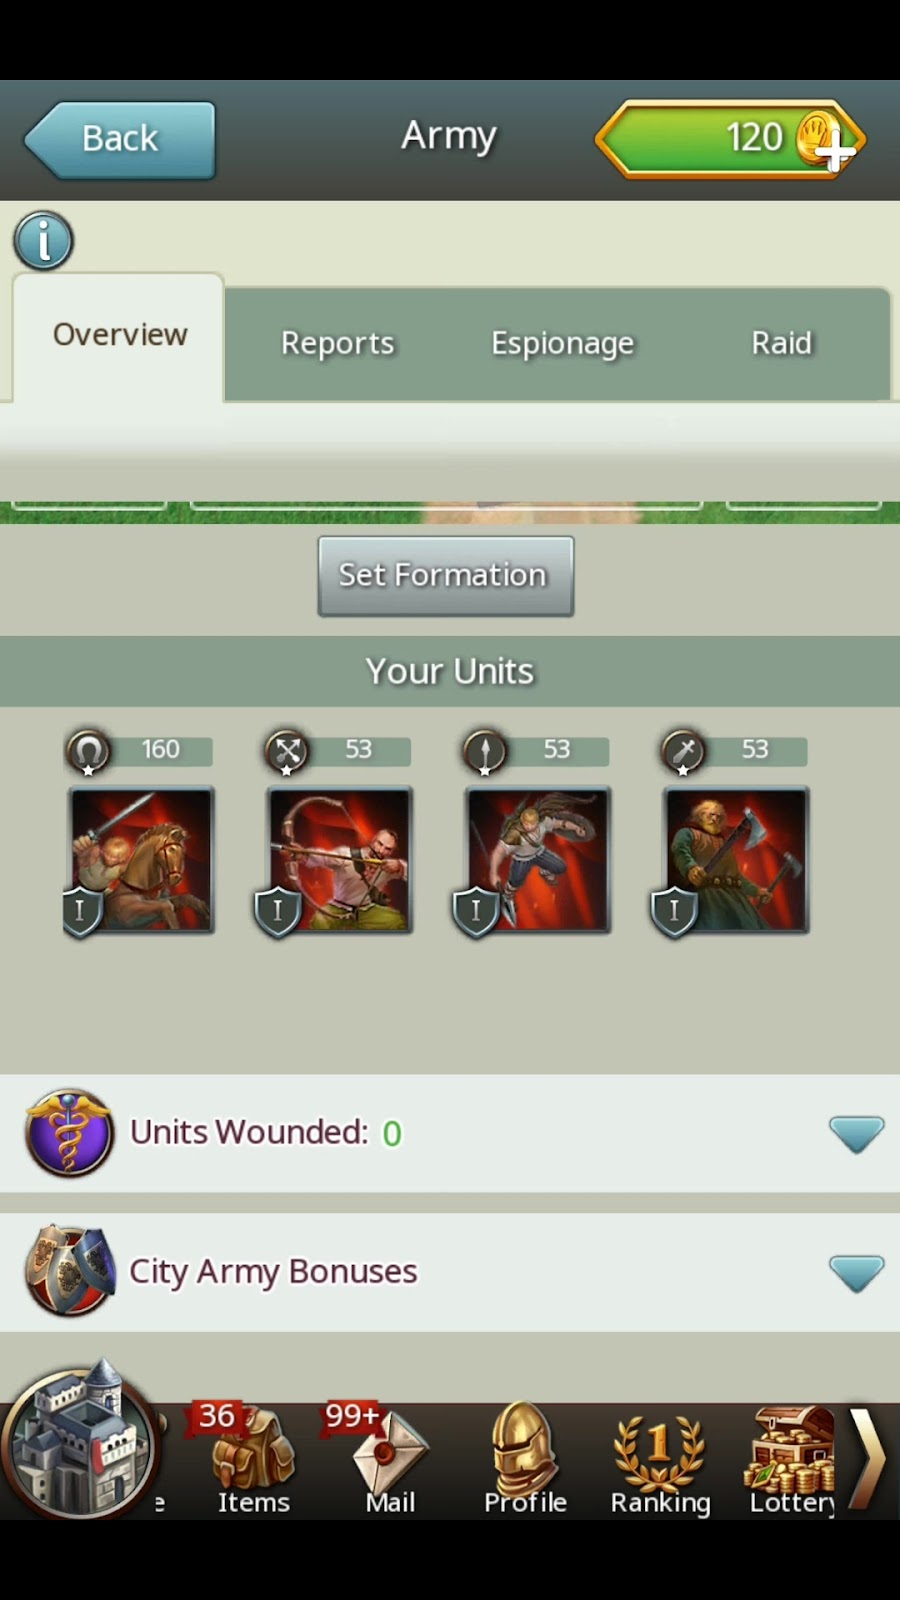Open the blue info icon

(43, 241)
